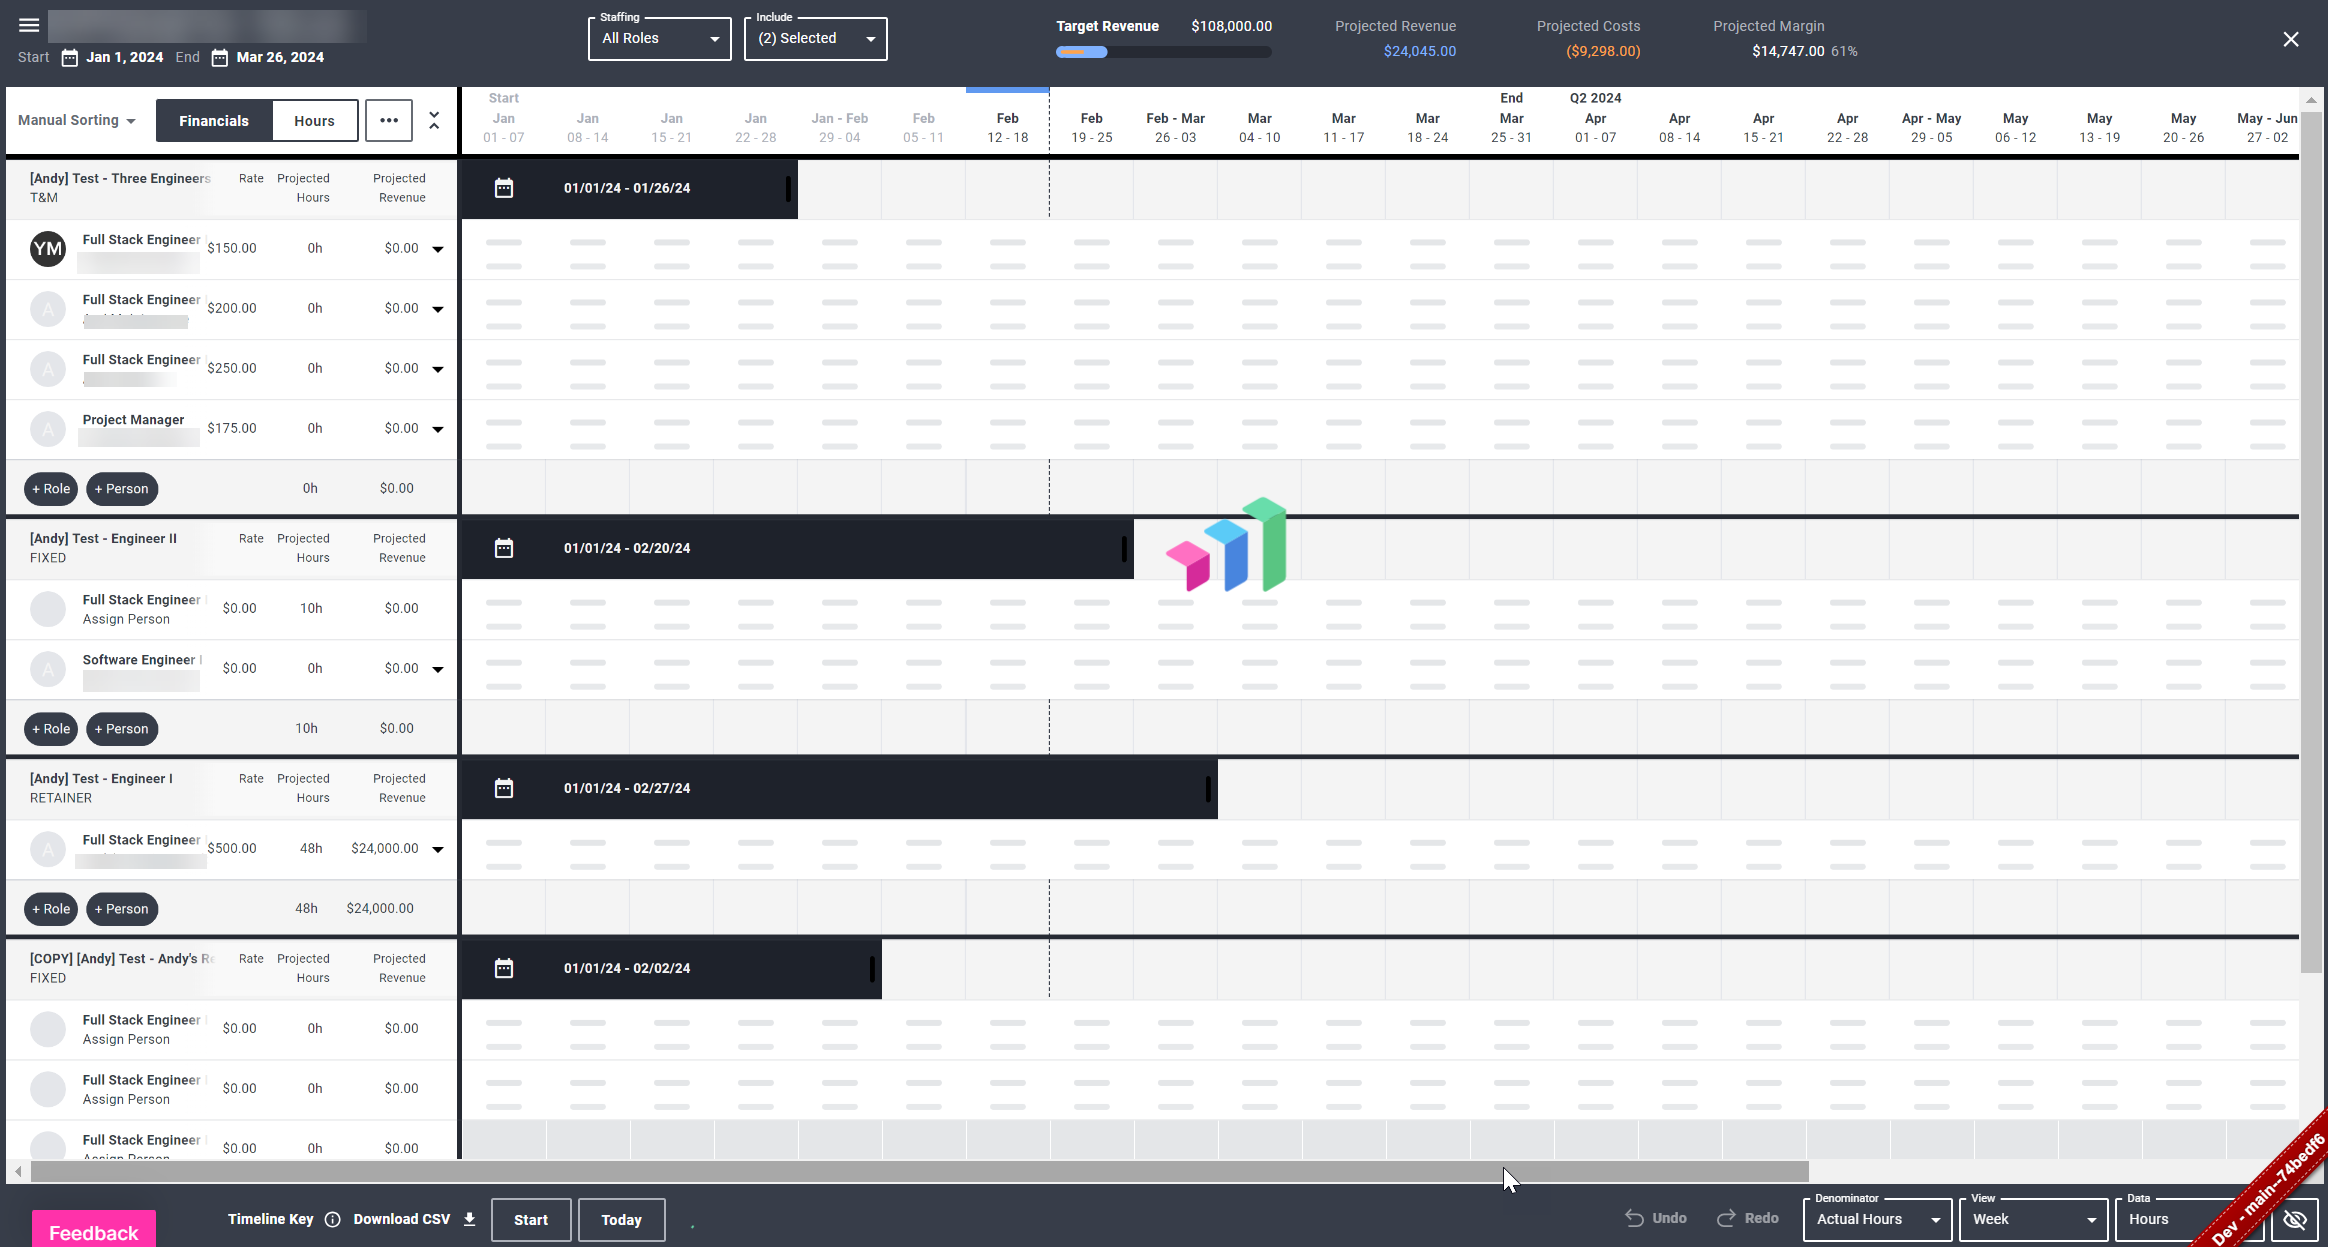This screenshot has width=2328, height=1247.
Task: Open the Denominator Actual Hours dropdown
Action: pos(1878,1219)
